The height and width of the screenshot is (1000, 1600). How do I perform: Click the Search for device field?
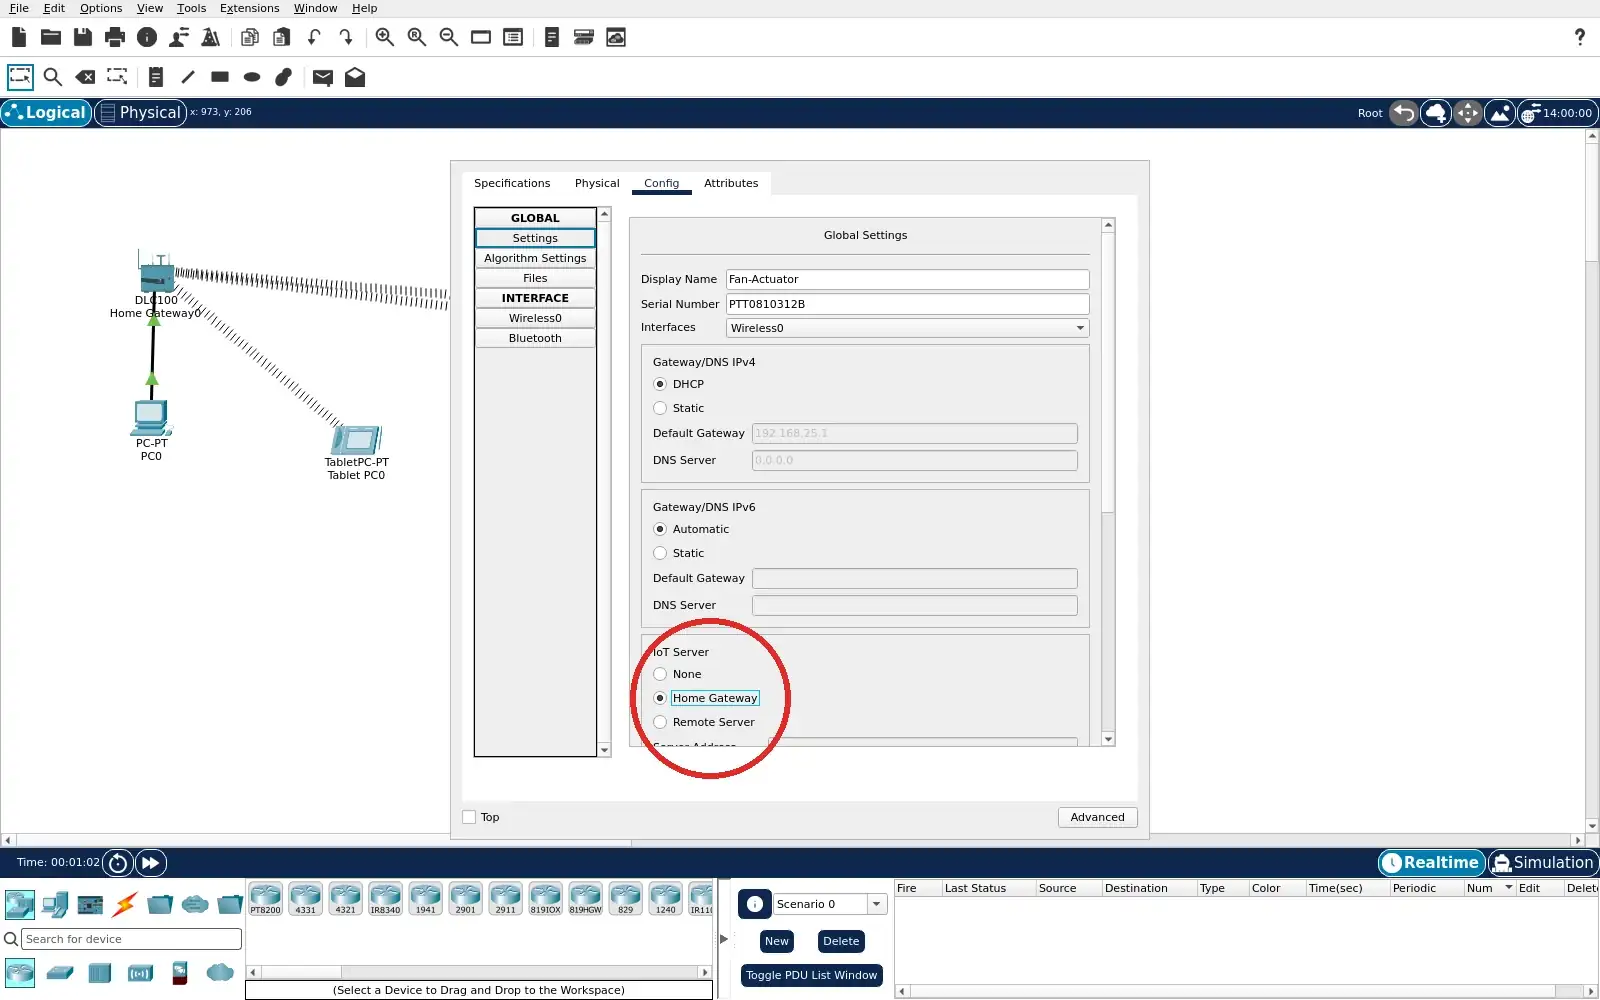click(131, 939)
